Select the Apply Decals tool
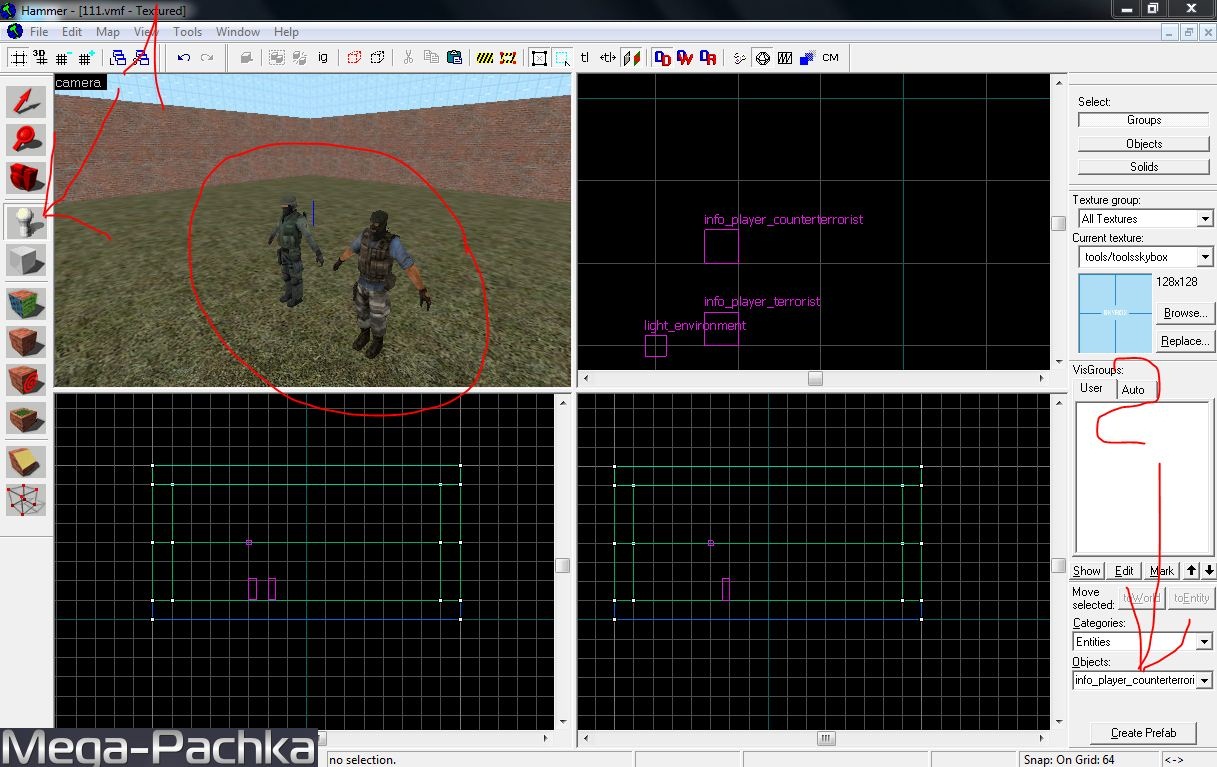 (x=26, y=380)
